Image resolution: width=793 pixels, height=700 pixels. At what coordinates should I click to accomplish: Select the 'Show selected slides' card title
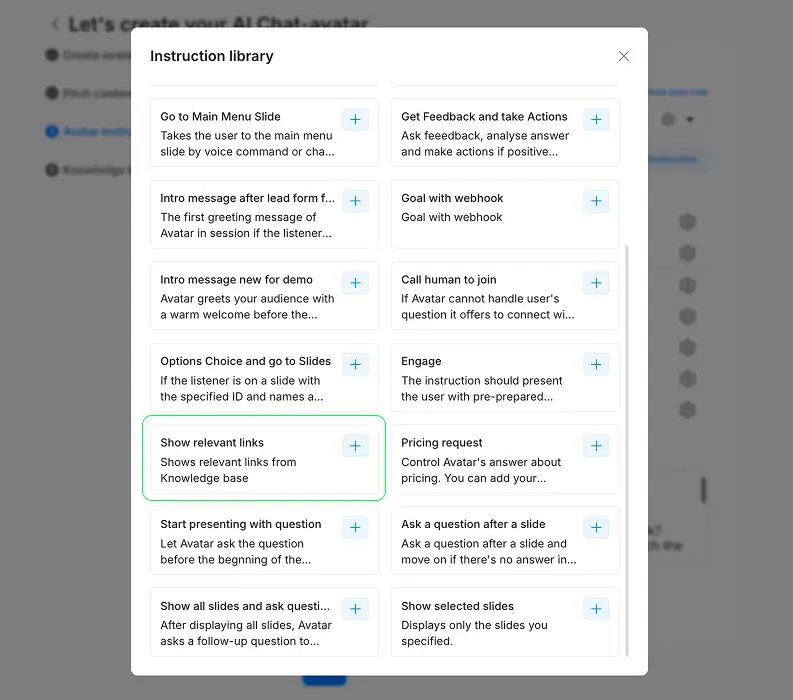coord(457,606)
